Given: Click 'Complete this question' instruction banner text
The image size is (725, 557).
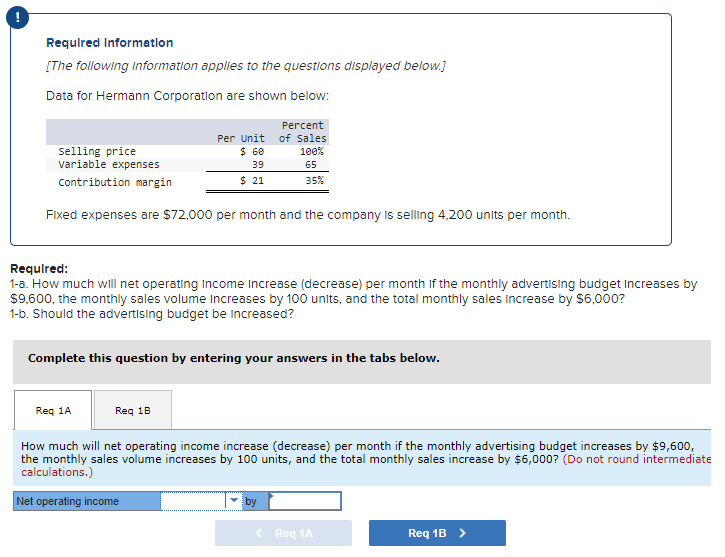Looking at the screenshot, I should (233, 358).
